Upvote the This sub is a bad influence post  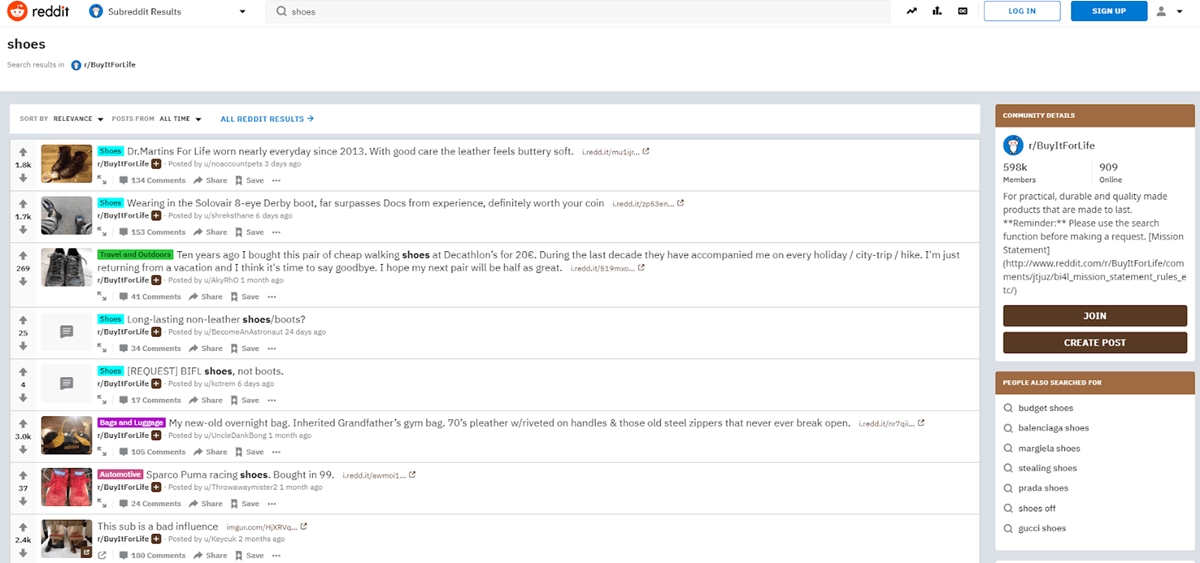[23, 527]
